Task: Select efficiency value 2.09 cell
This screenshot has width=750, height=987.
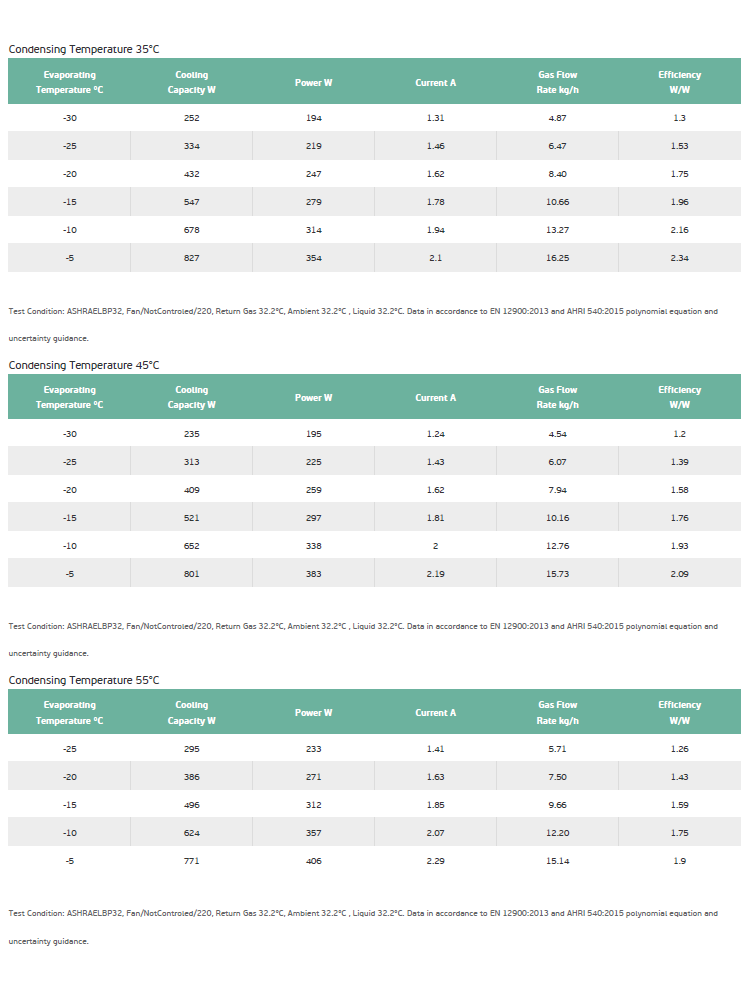Action: point(679,573)
